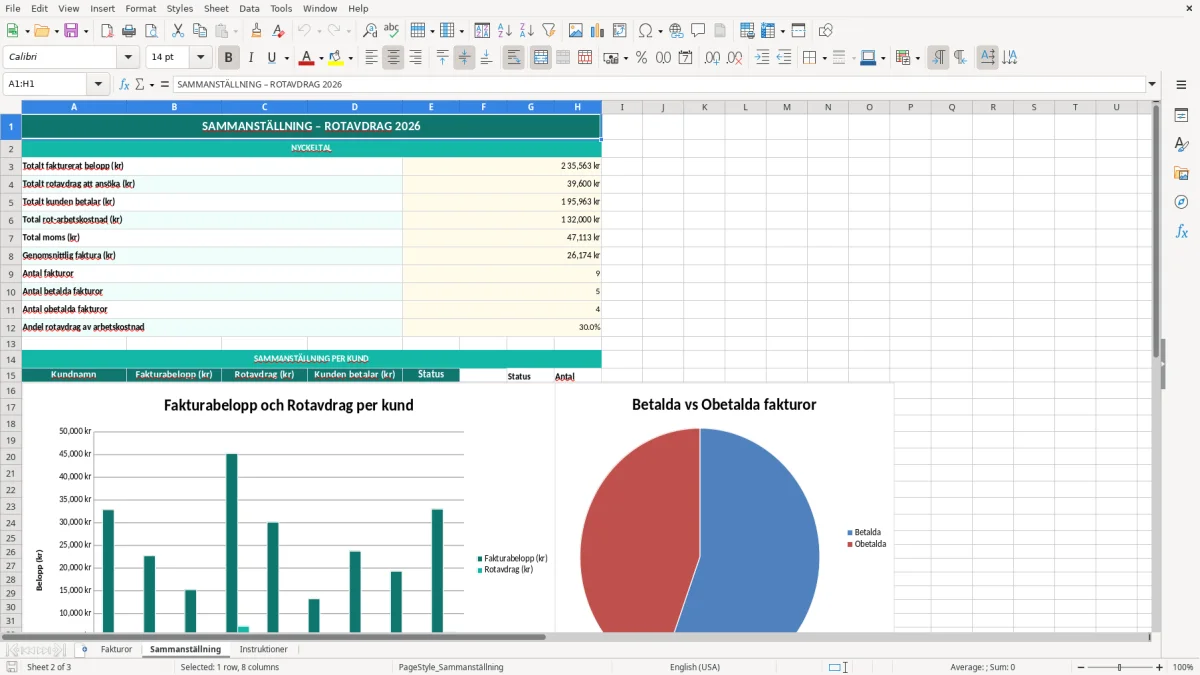Click the Merge and Center Cells icon

540,58
